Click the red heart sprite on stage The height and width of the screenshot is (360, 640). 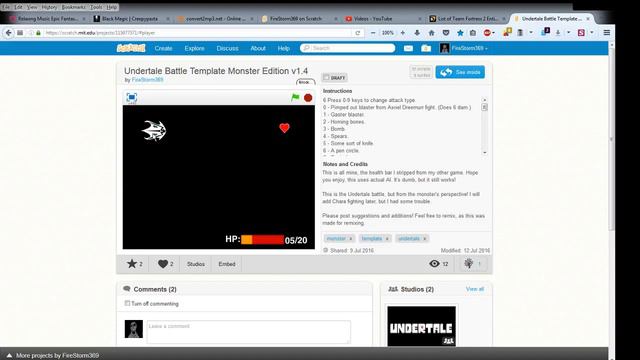284,128
